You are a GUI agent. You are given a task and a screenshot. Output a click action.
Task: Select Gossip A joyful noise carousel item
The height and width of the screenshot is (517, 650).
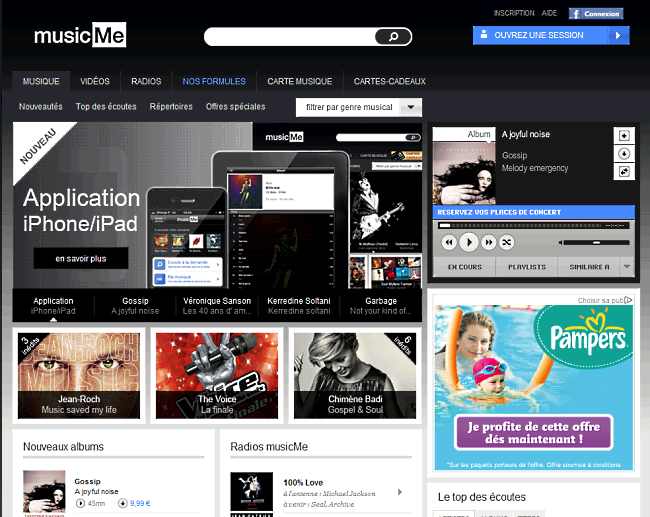135,306
